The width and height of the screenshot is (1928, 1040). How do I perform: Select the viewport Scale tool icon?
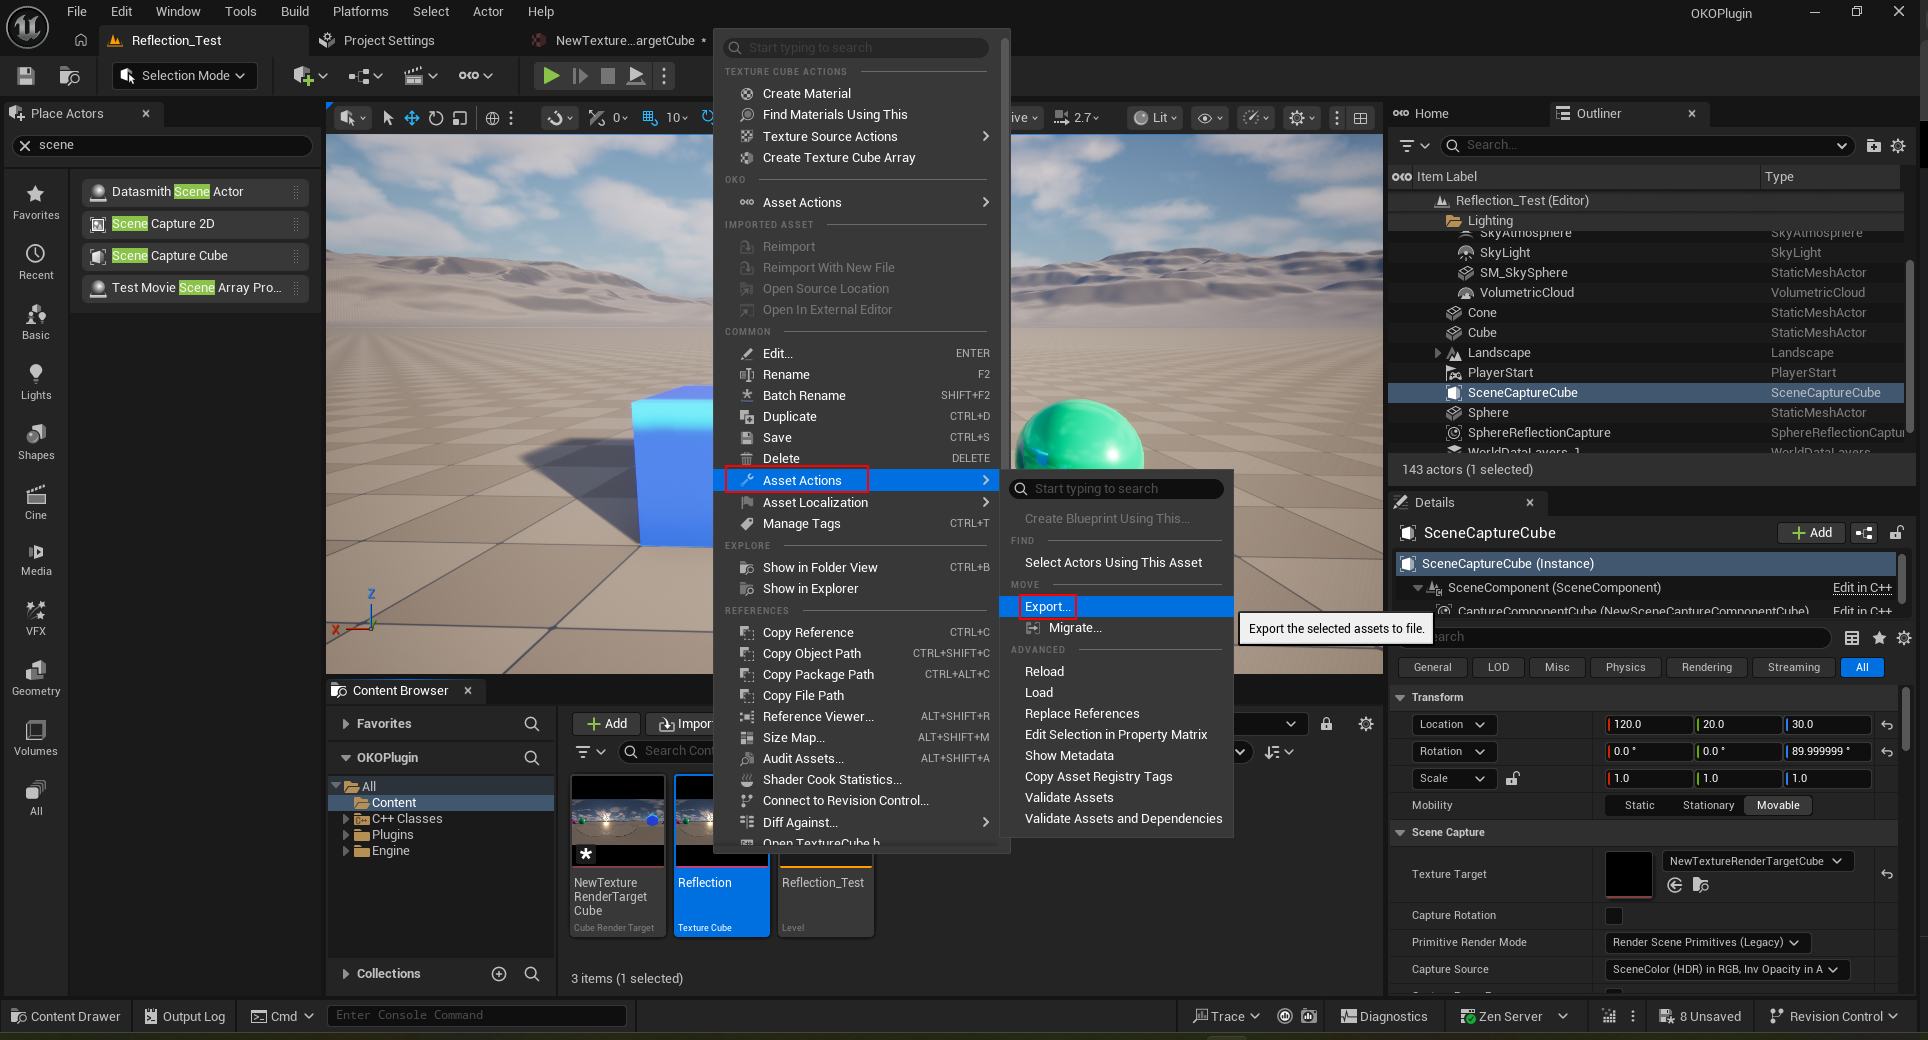460,118
